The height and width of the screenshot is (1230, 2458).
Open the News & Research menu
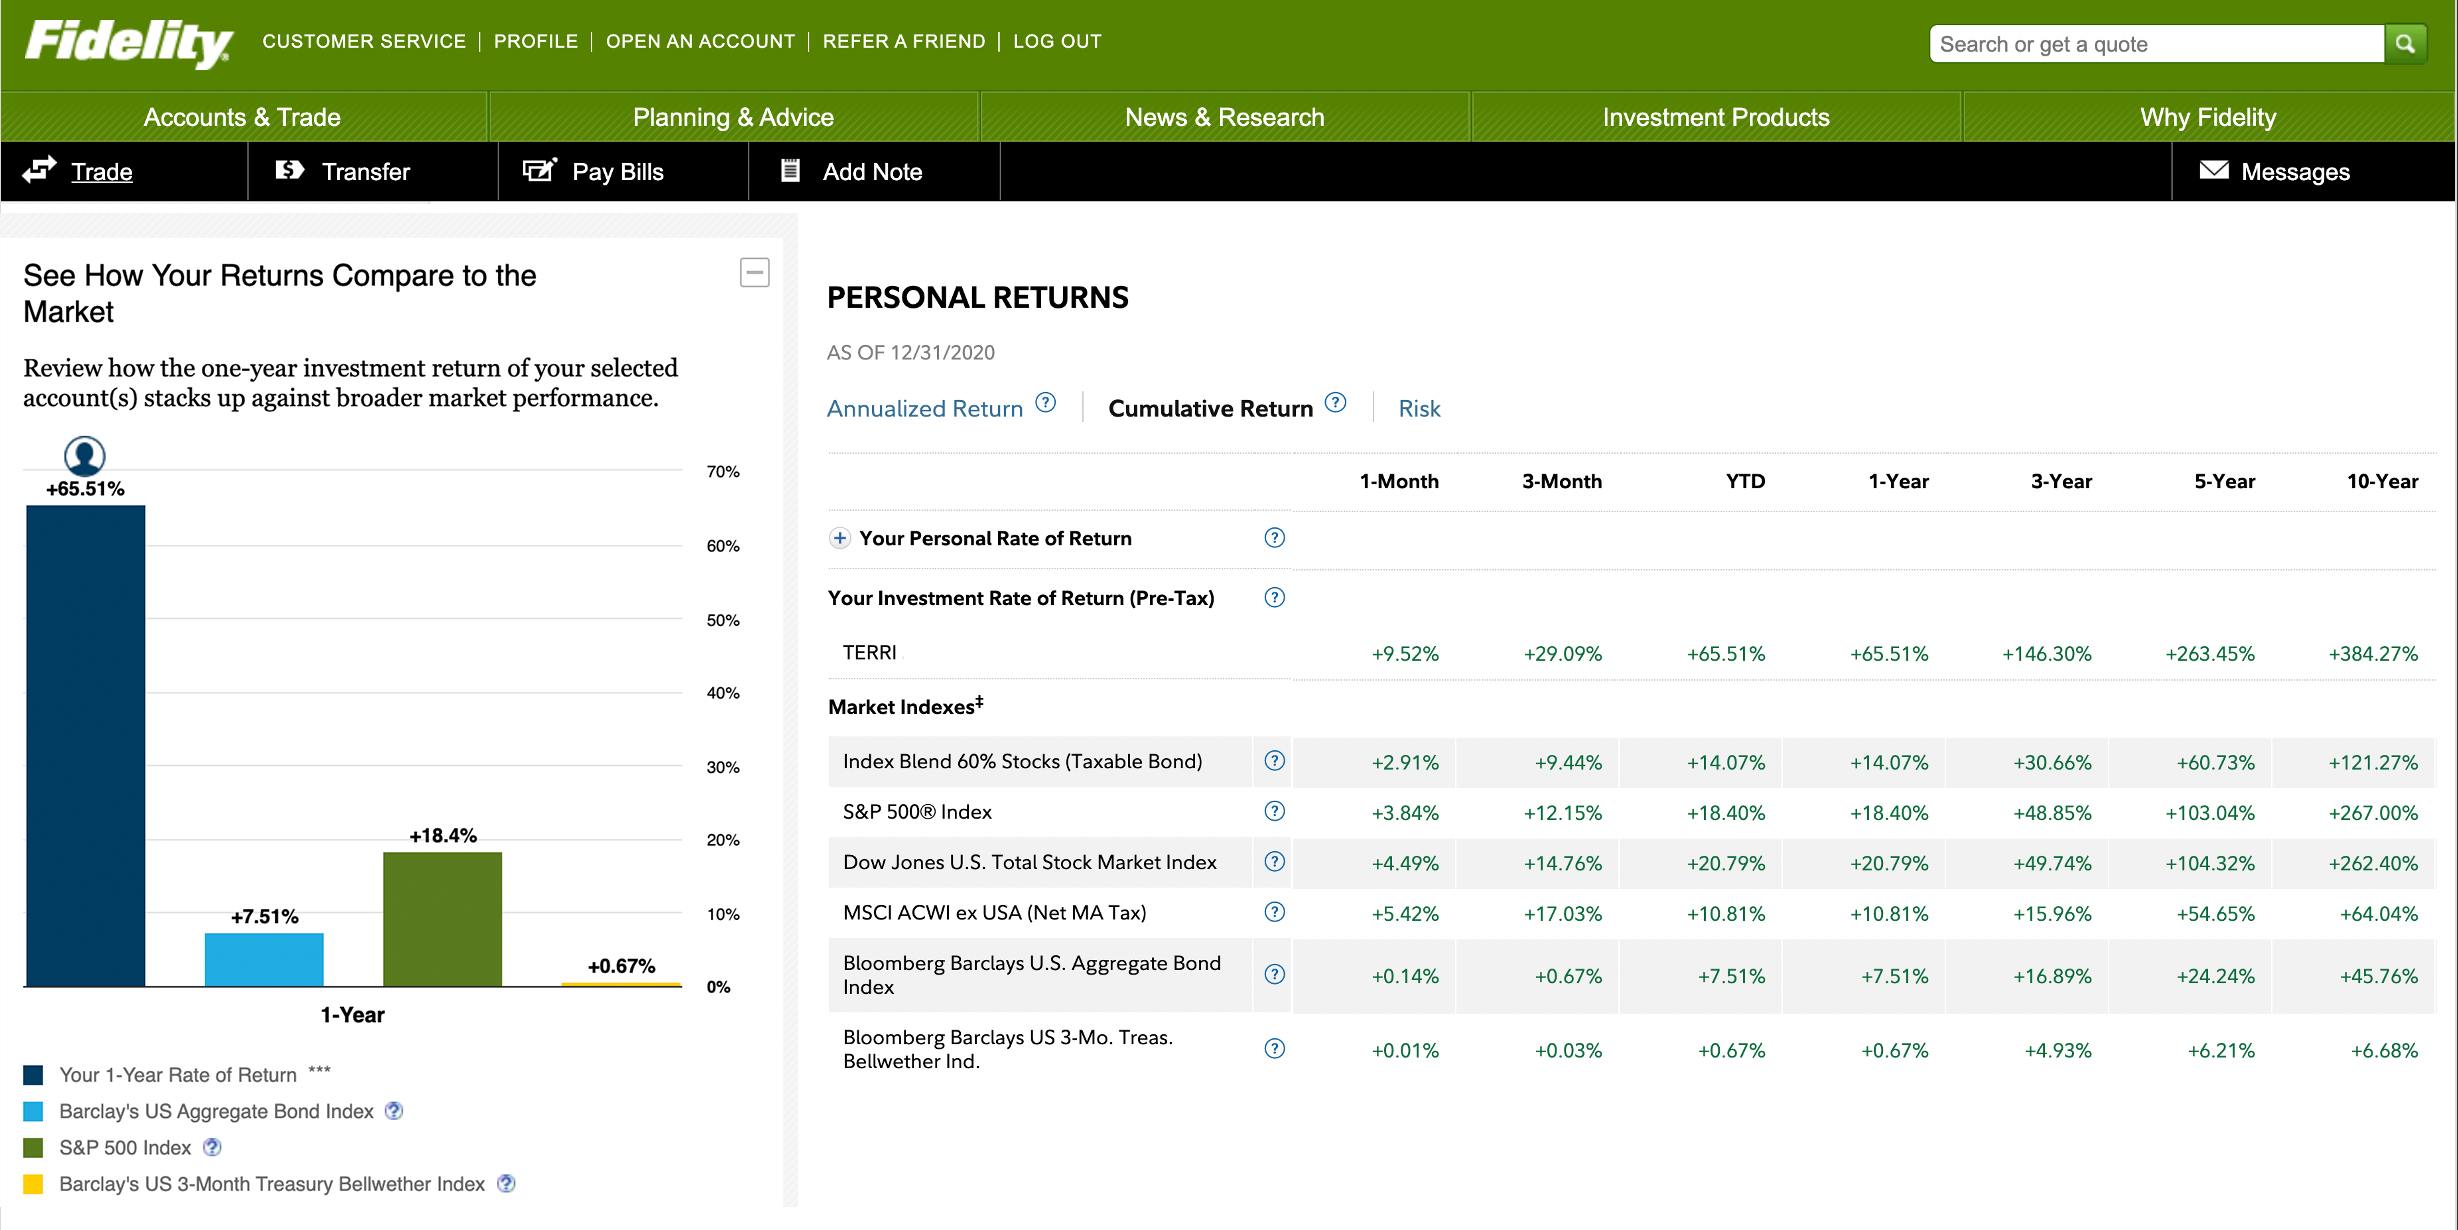tap(1225, 117)
